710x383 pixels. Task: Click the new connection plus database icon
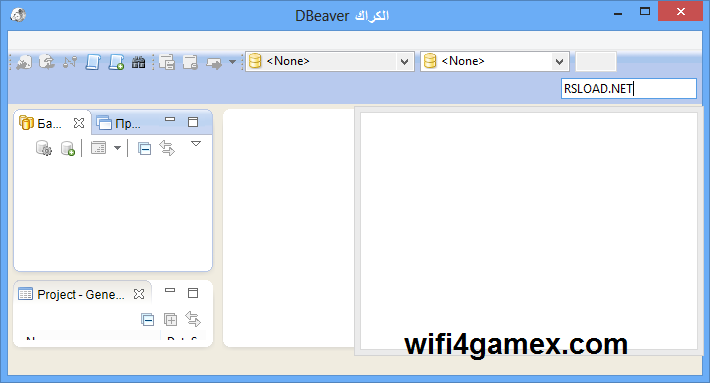pos(67,148)
